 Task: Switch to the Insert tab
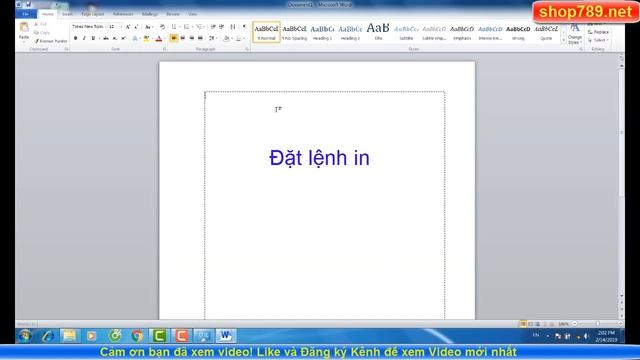(x=67, y=14)
